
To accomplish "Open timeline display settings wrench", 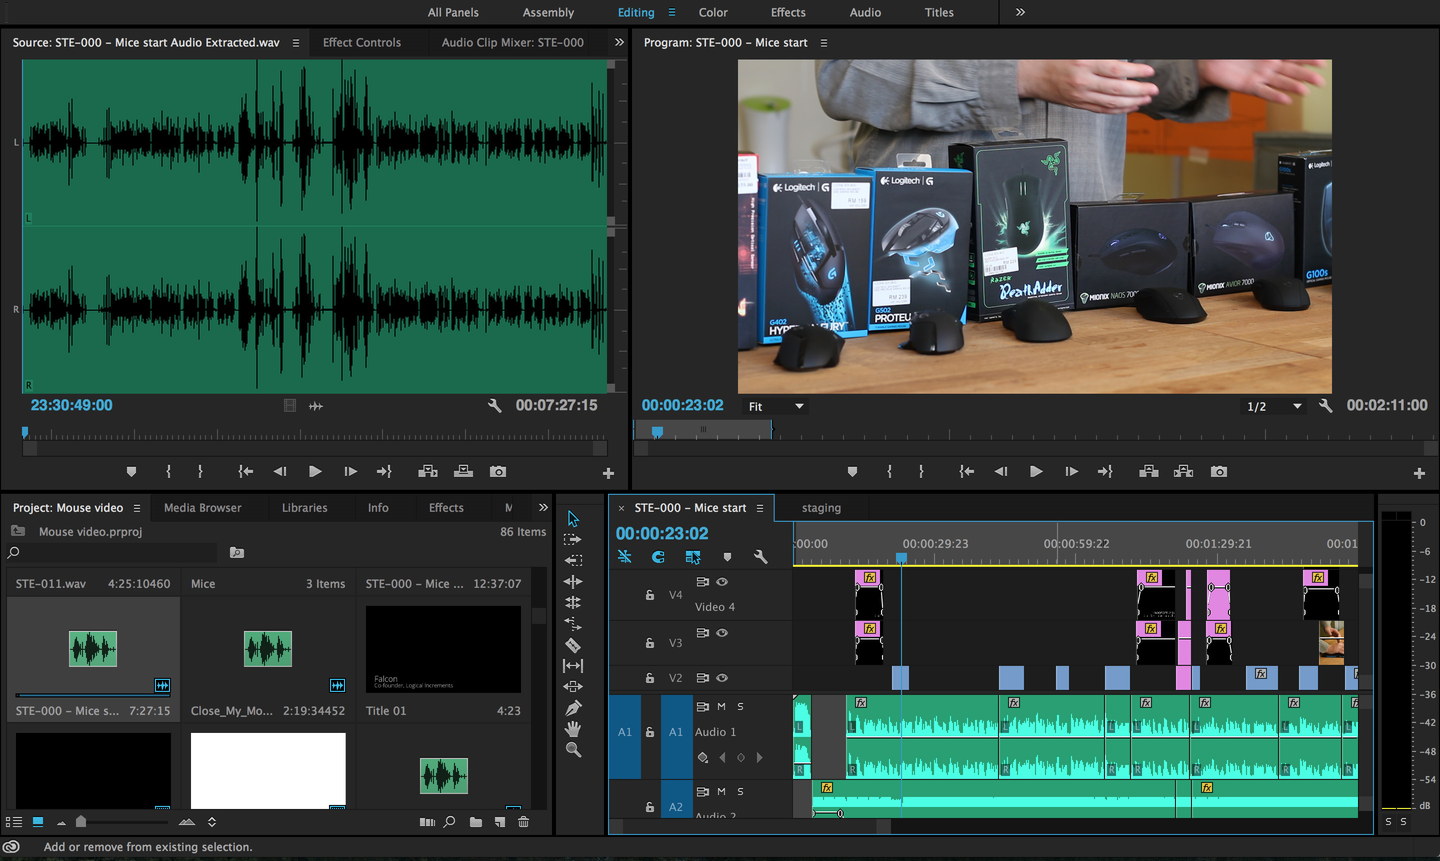I will point(760,557).
